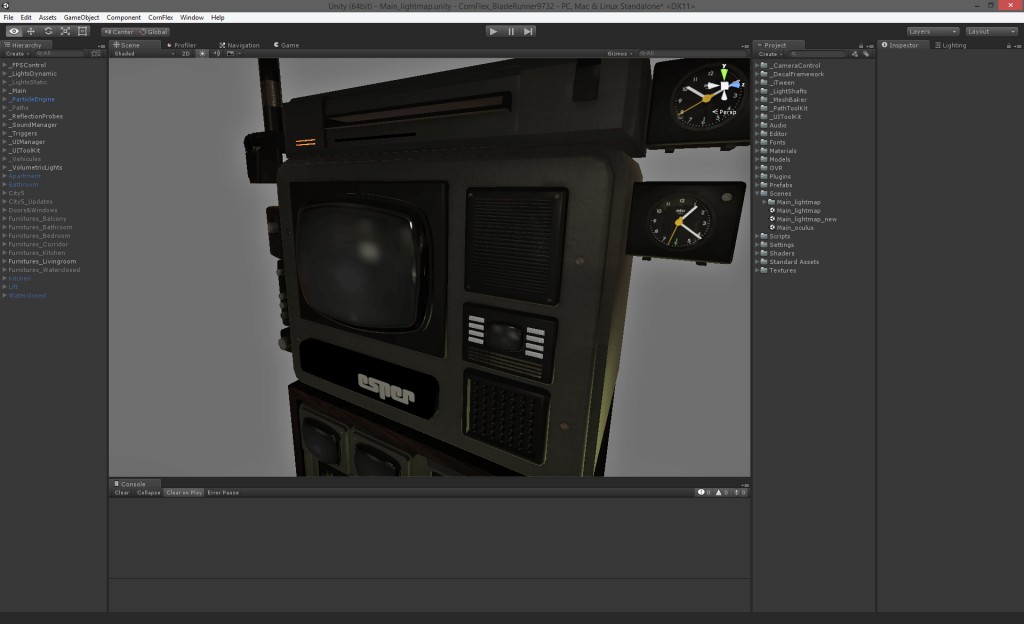The image size is (1024, 624).
Task: Click the Pause button
Action: [x=511, y=31]
